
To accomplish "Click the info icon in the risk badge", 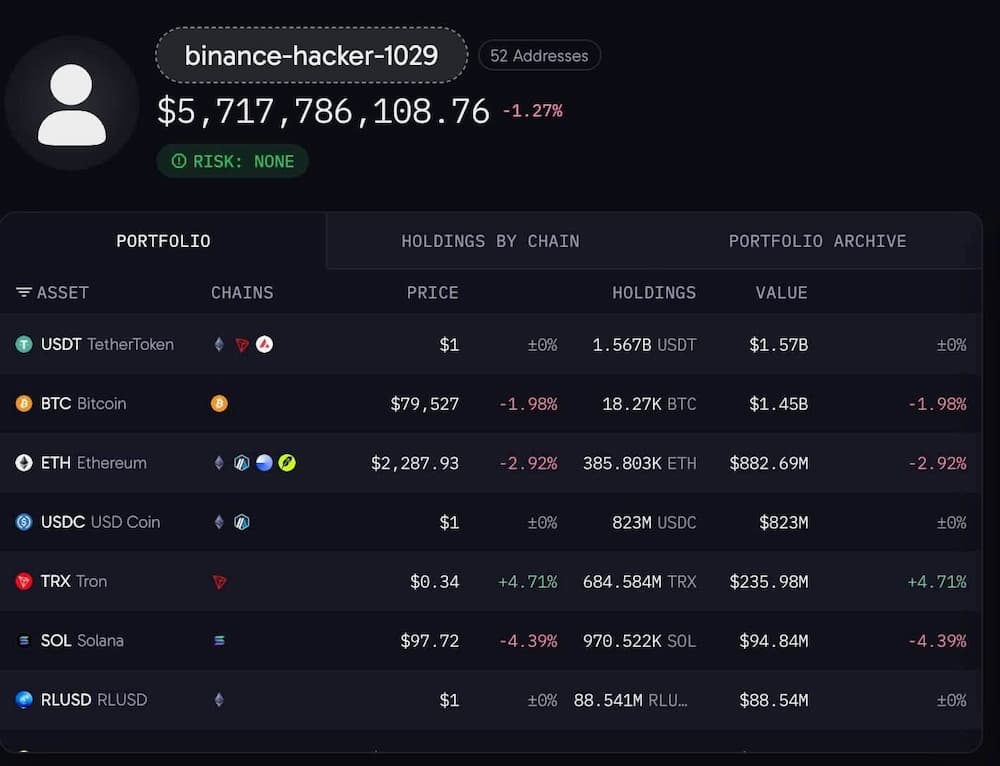I will pyautogui.click(x=179, y=161).
